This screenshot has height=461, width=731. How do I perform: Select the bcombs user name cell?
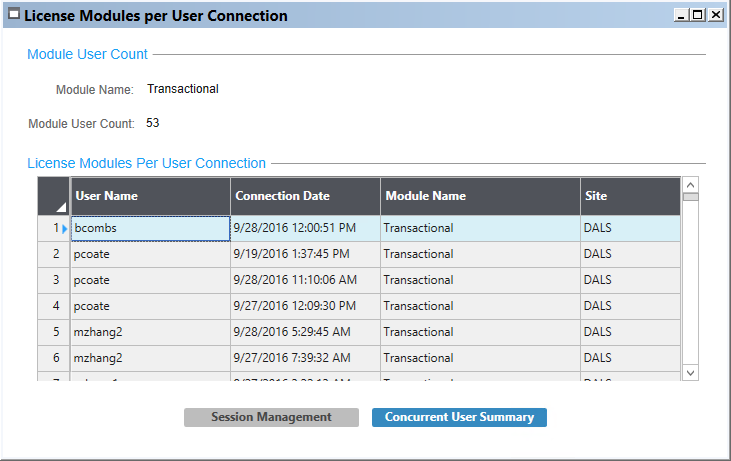click(150, 228)
